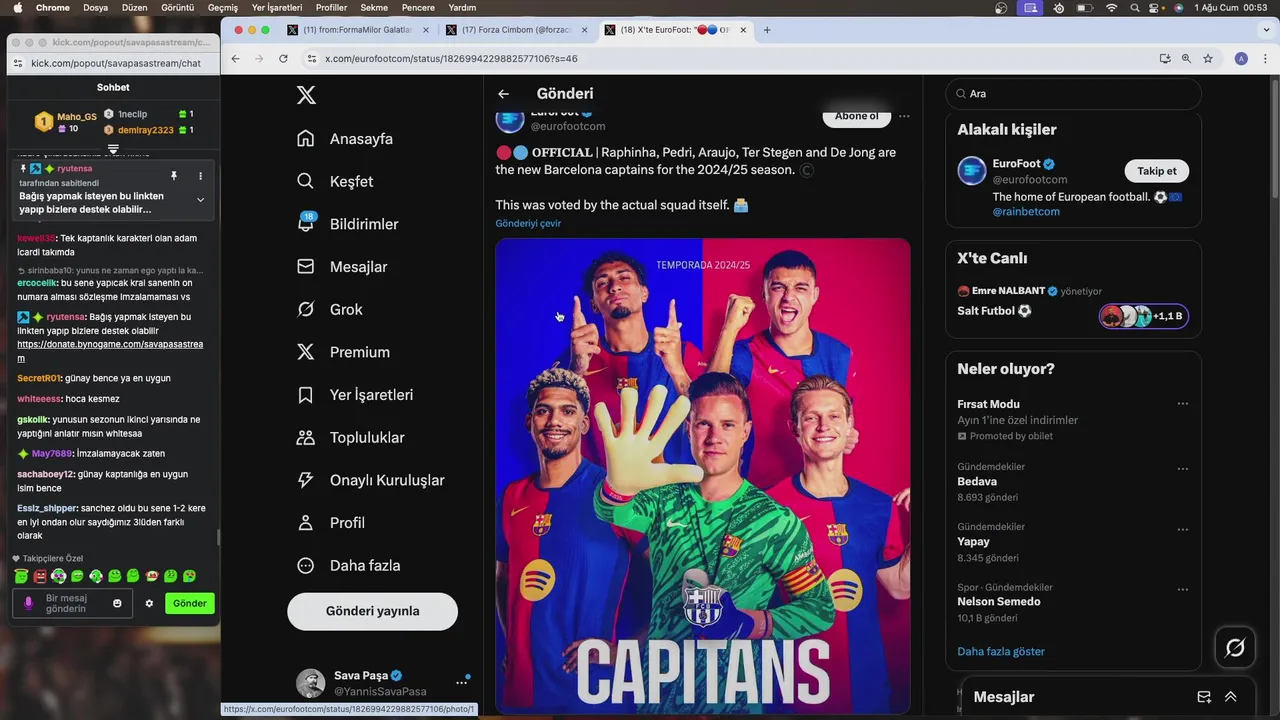This screenshot has width=1280, height=720.
Task: Unpin the pinned chat message
Action: click(174, 176)
